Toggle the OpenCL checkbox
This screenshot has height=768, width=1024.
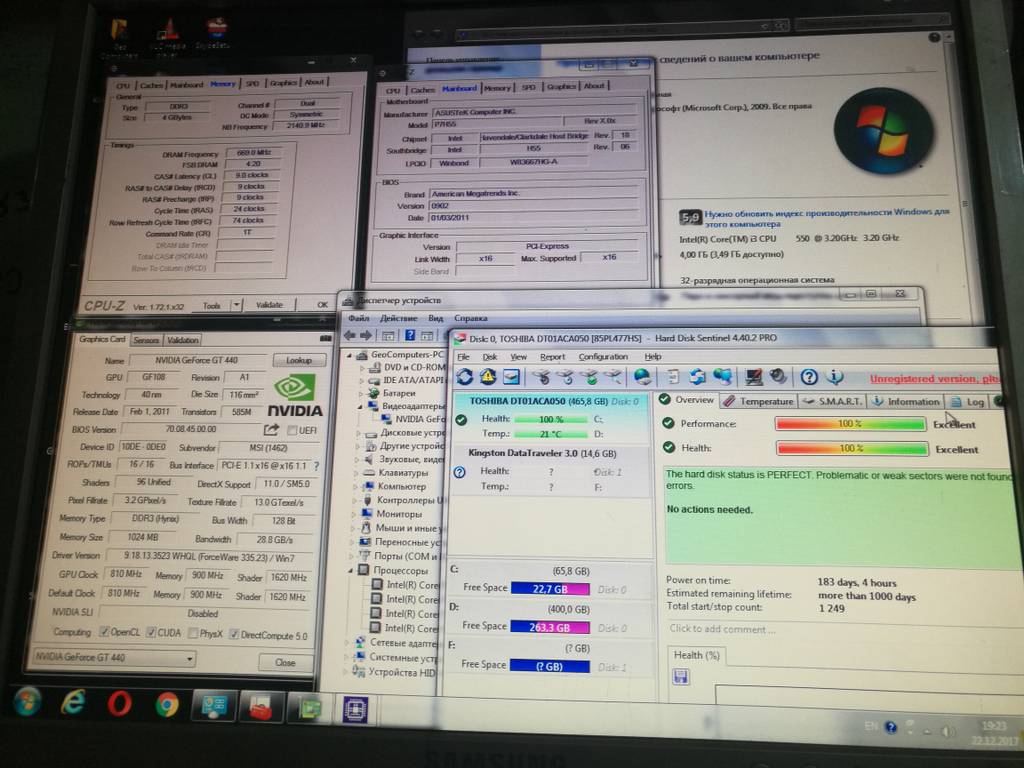[104, 632]
